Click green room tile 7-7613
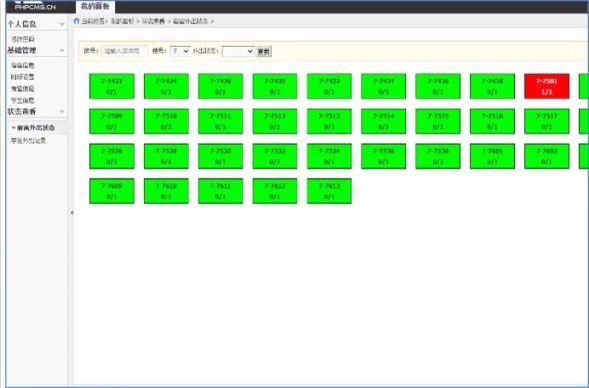 tap(329, 191)
